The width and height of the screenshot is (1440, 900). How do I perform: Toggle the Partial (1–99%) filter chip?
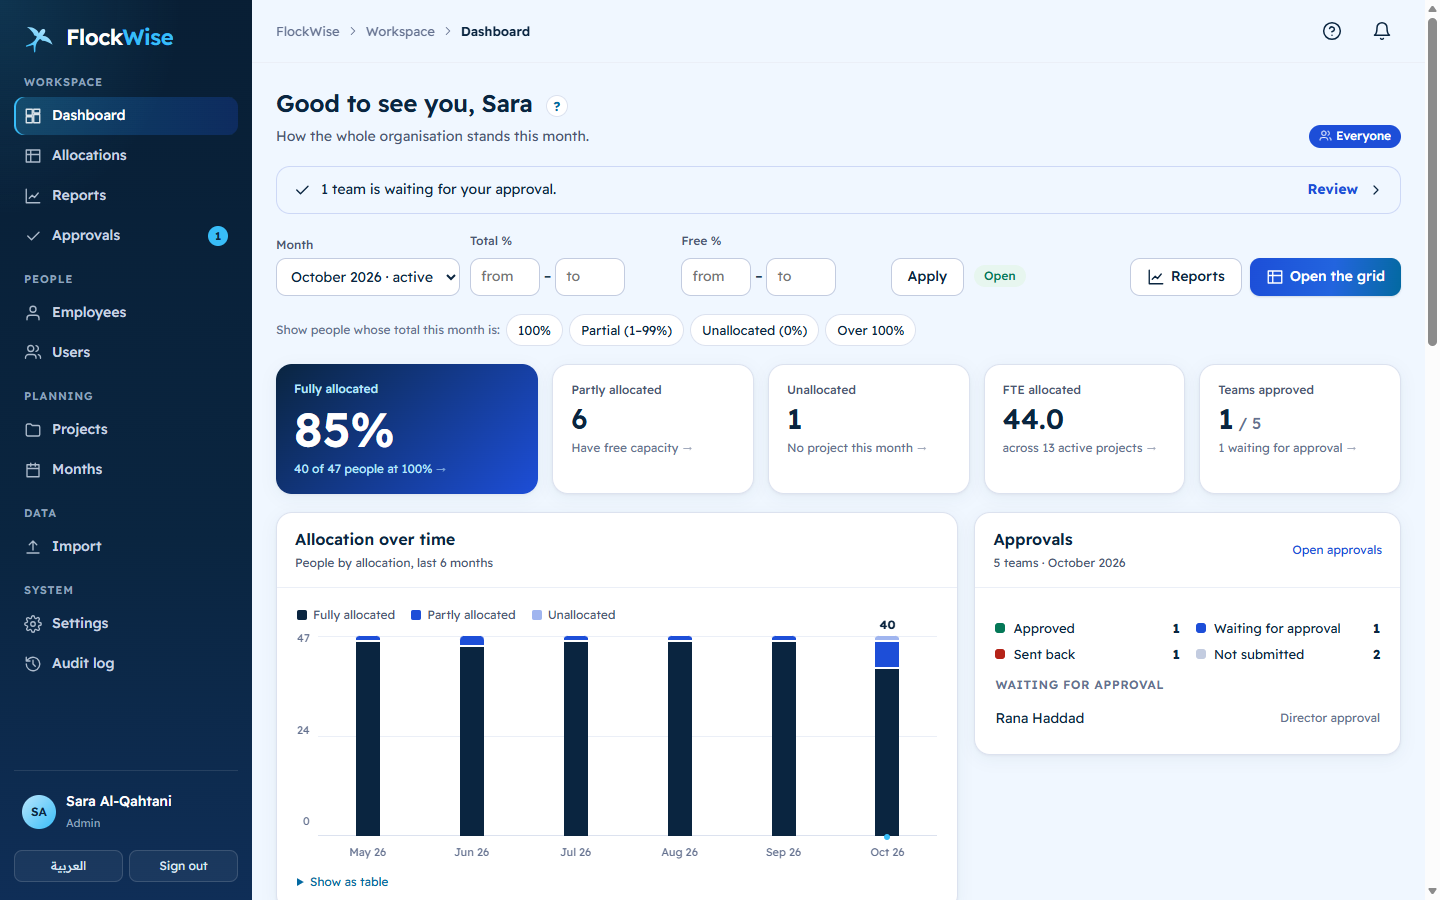627,331
